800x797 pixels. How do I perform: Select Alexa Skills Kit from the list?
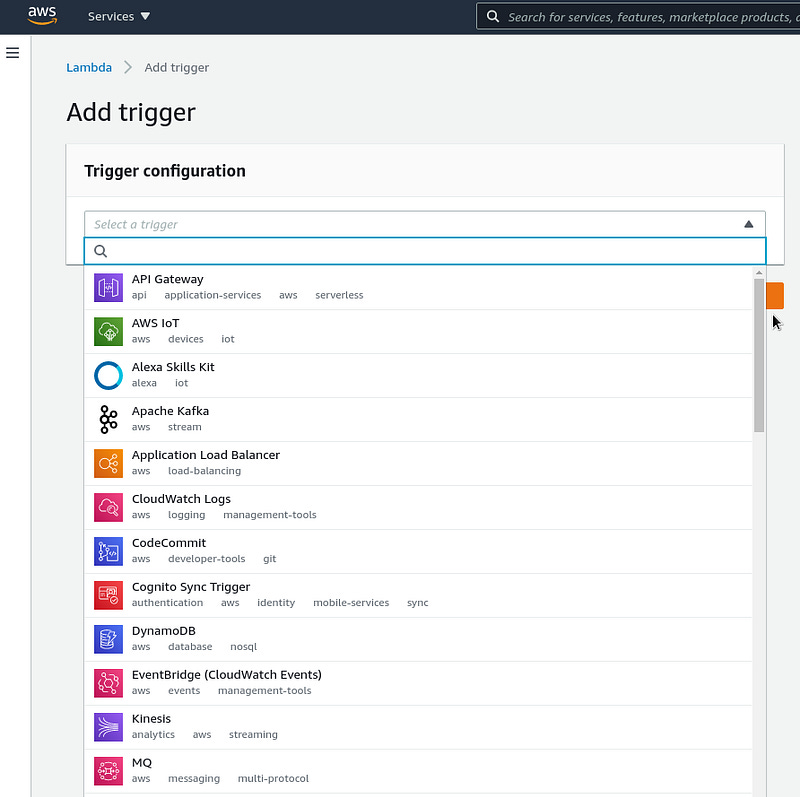[418, 375]
